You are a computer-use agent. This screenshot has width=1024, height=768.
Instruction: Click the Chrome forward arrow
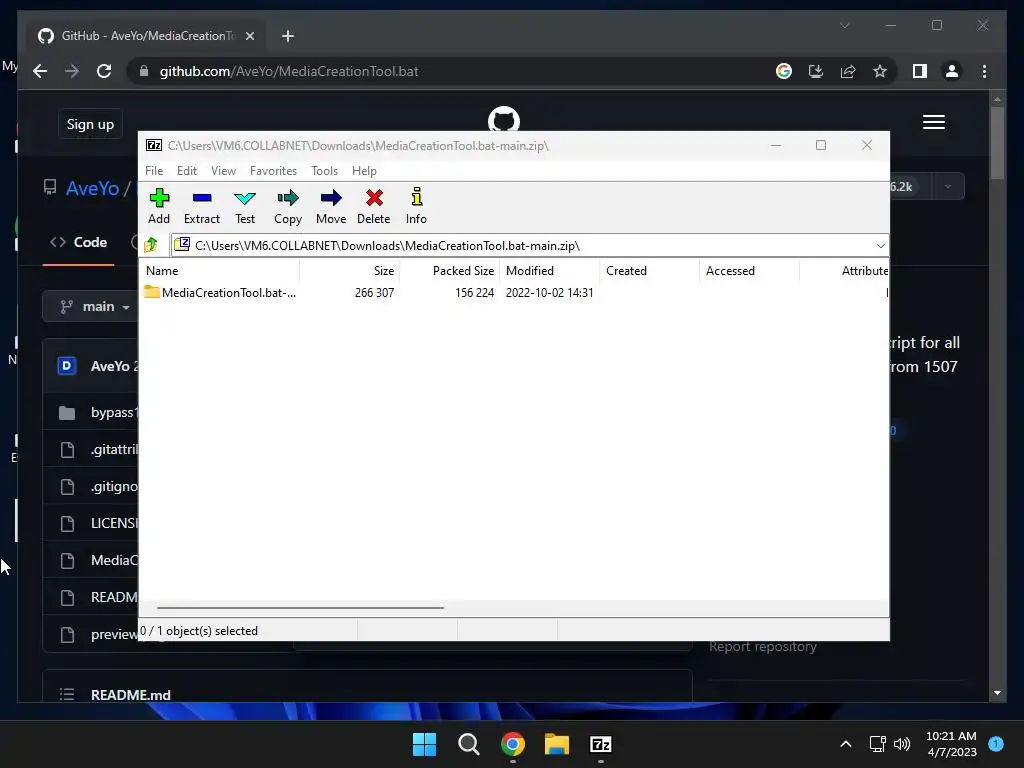pyautogui.click(x=72, y=71)
